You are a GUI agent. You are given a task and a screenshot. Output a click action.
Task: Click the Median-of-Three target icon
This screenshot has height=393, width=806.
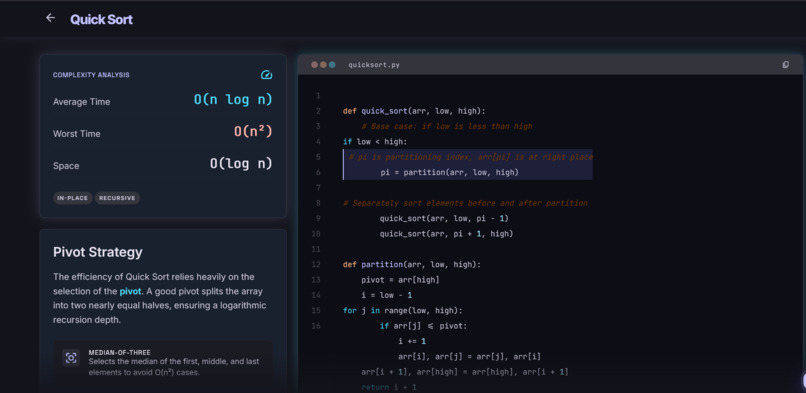71,358
